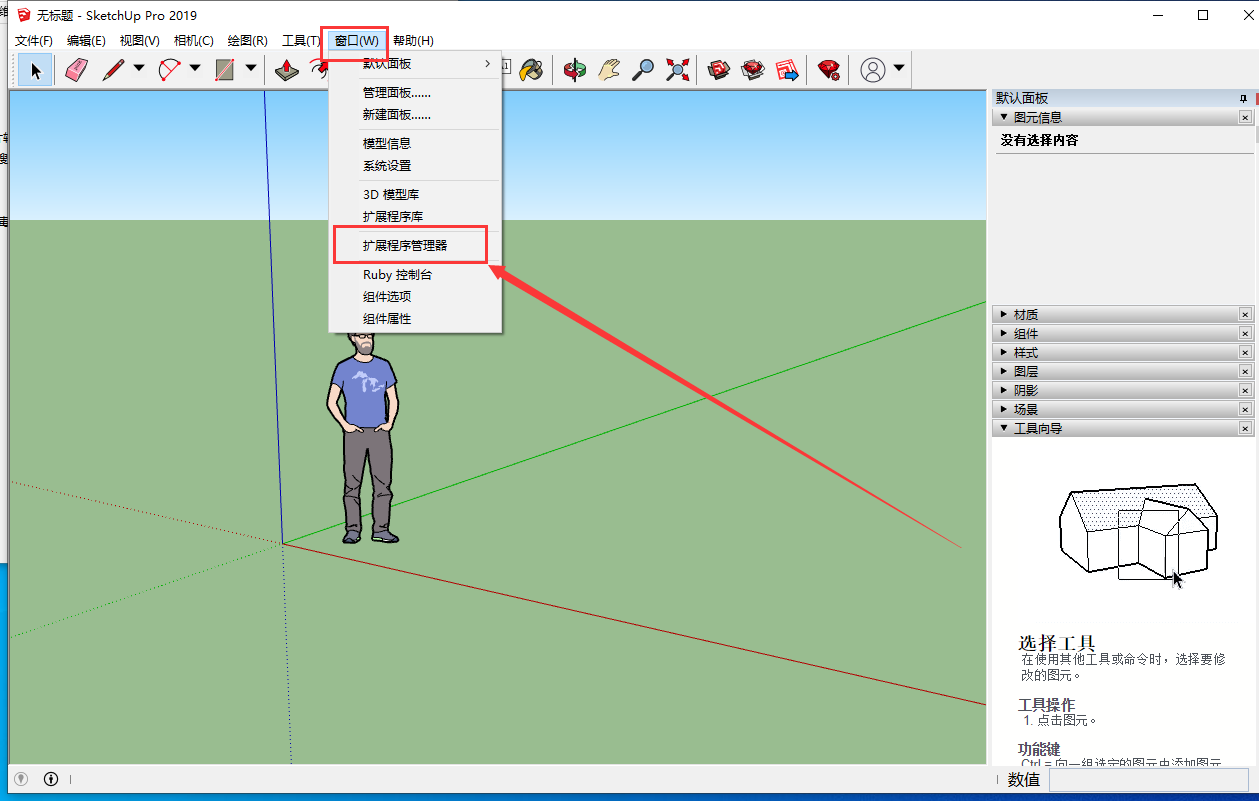Activate the Line drawing tool
The image size is (1259, 801).
110,69
